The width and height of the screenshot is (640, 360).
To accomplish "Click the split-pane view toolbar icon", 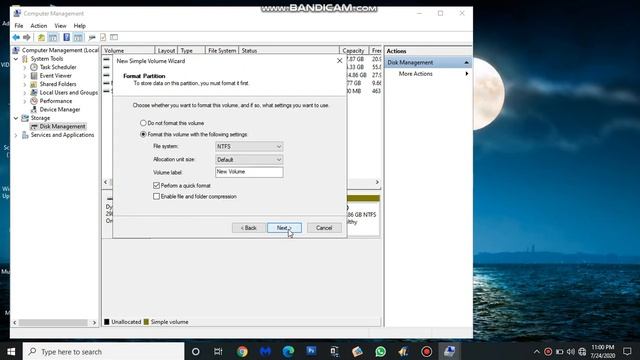I will pos(114,38).
